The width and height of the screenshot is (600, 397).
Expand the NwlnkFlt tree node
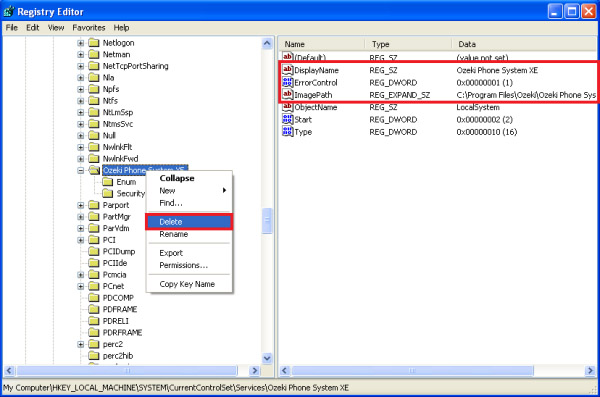point(80,147)
